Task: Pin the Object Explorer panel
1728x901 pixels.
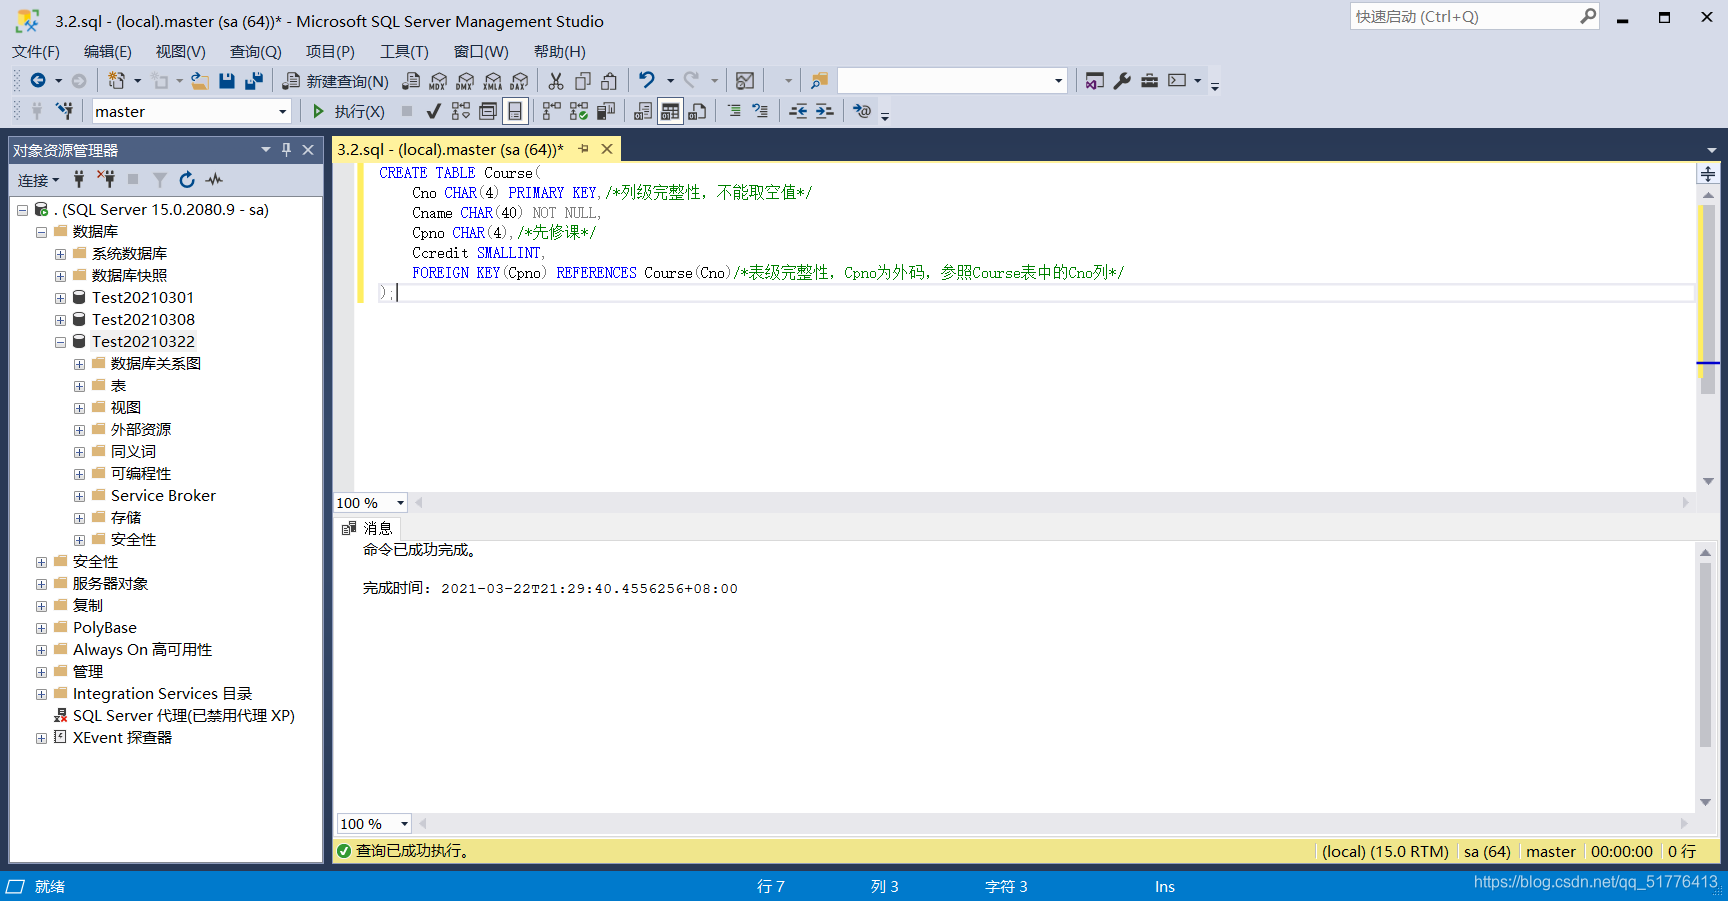Action: coord(286,150)
